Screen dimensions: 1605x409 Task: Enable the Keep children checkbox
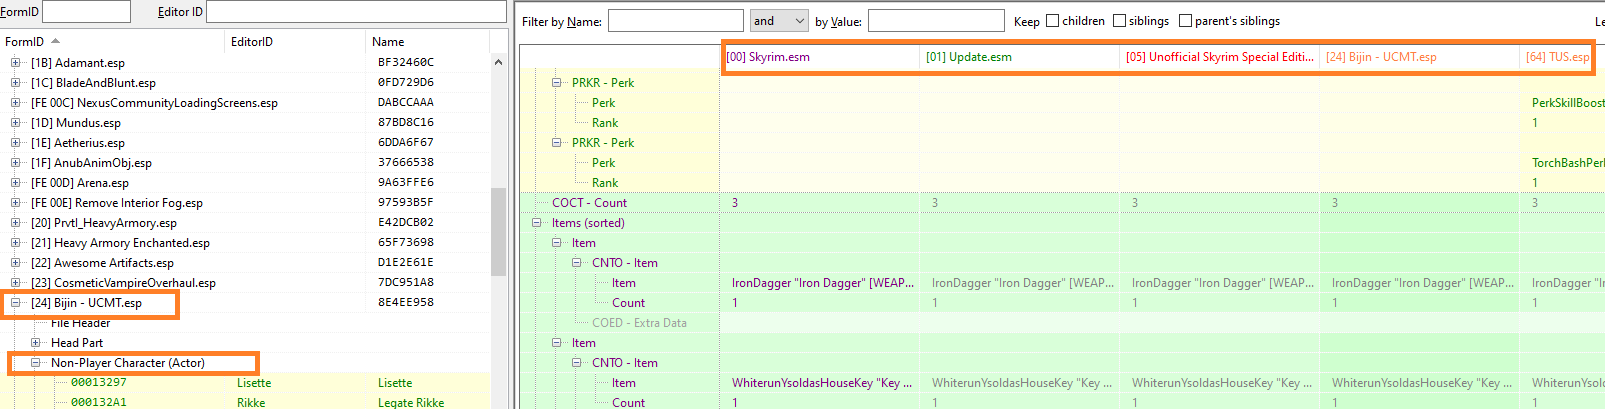coord(1052,21)
